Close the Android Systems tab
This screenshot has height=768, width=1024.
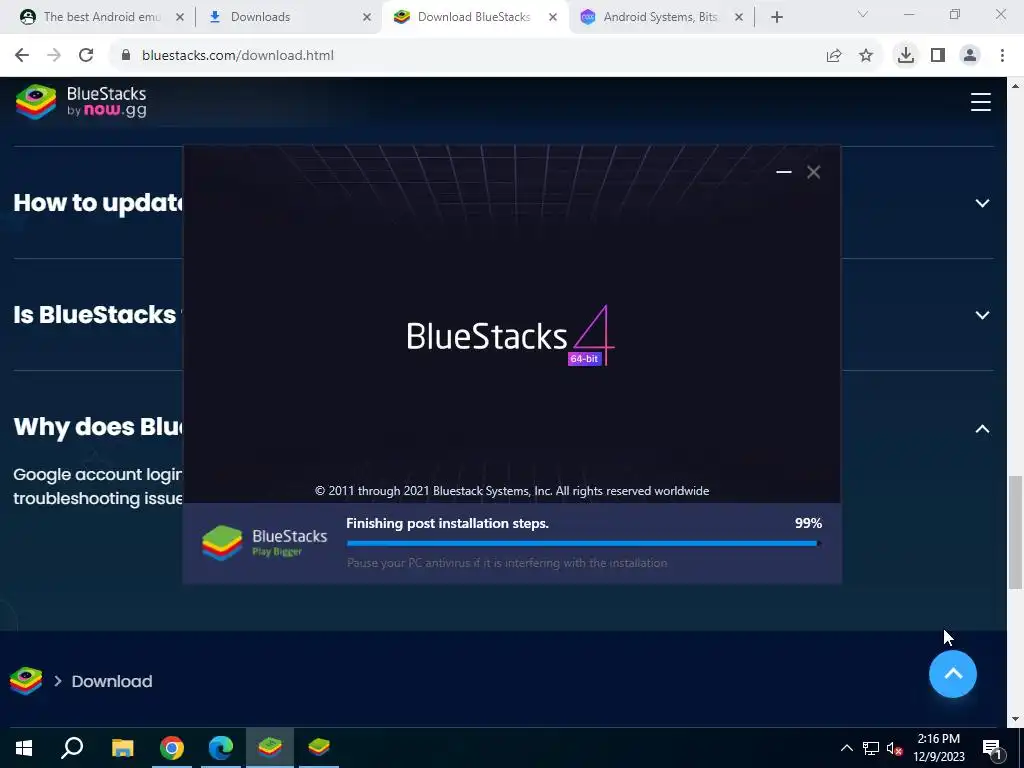739,18
